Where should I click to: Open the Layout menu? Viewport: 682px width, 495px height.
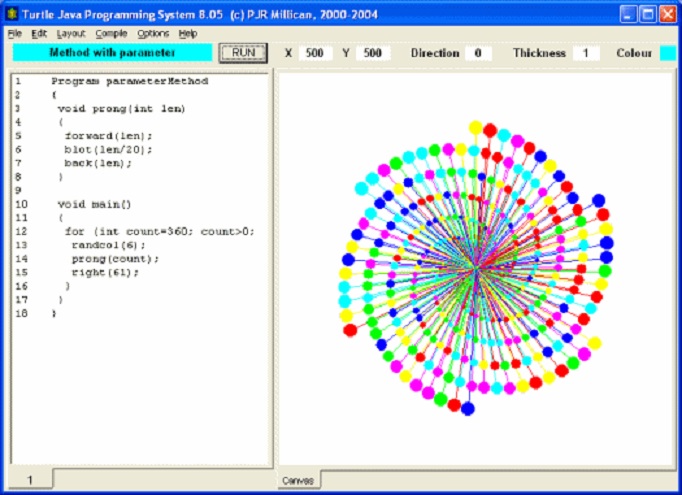pyautogui.click(x=71, y=33)
